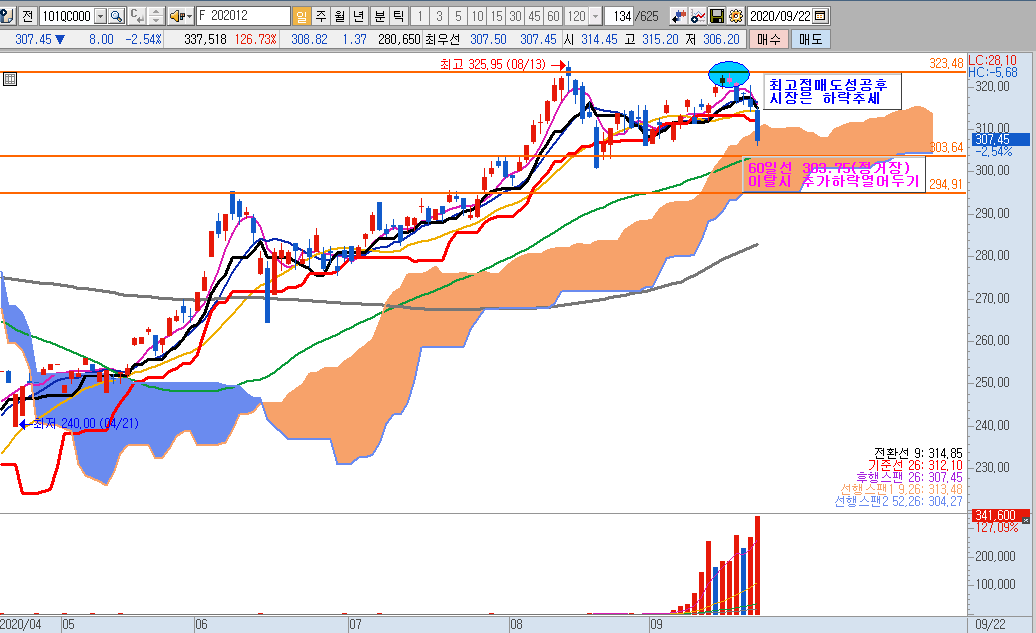Select the 틱 tick period toggle
The image size is (1036, 633).
(399, 16)
